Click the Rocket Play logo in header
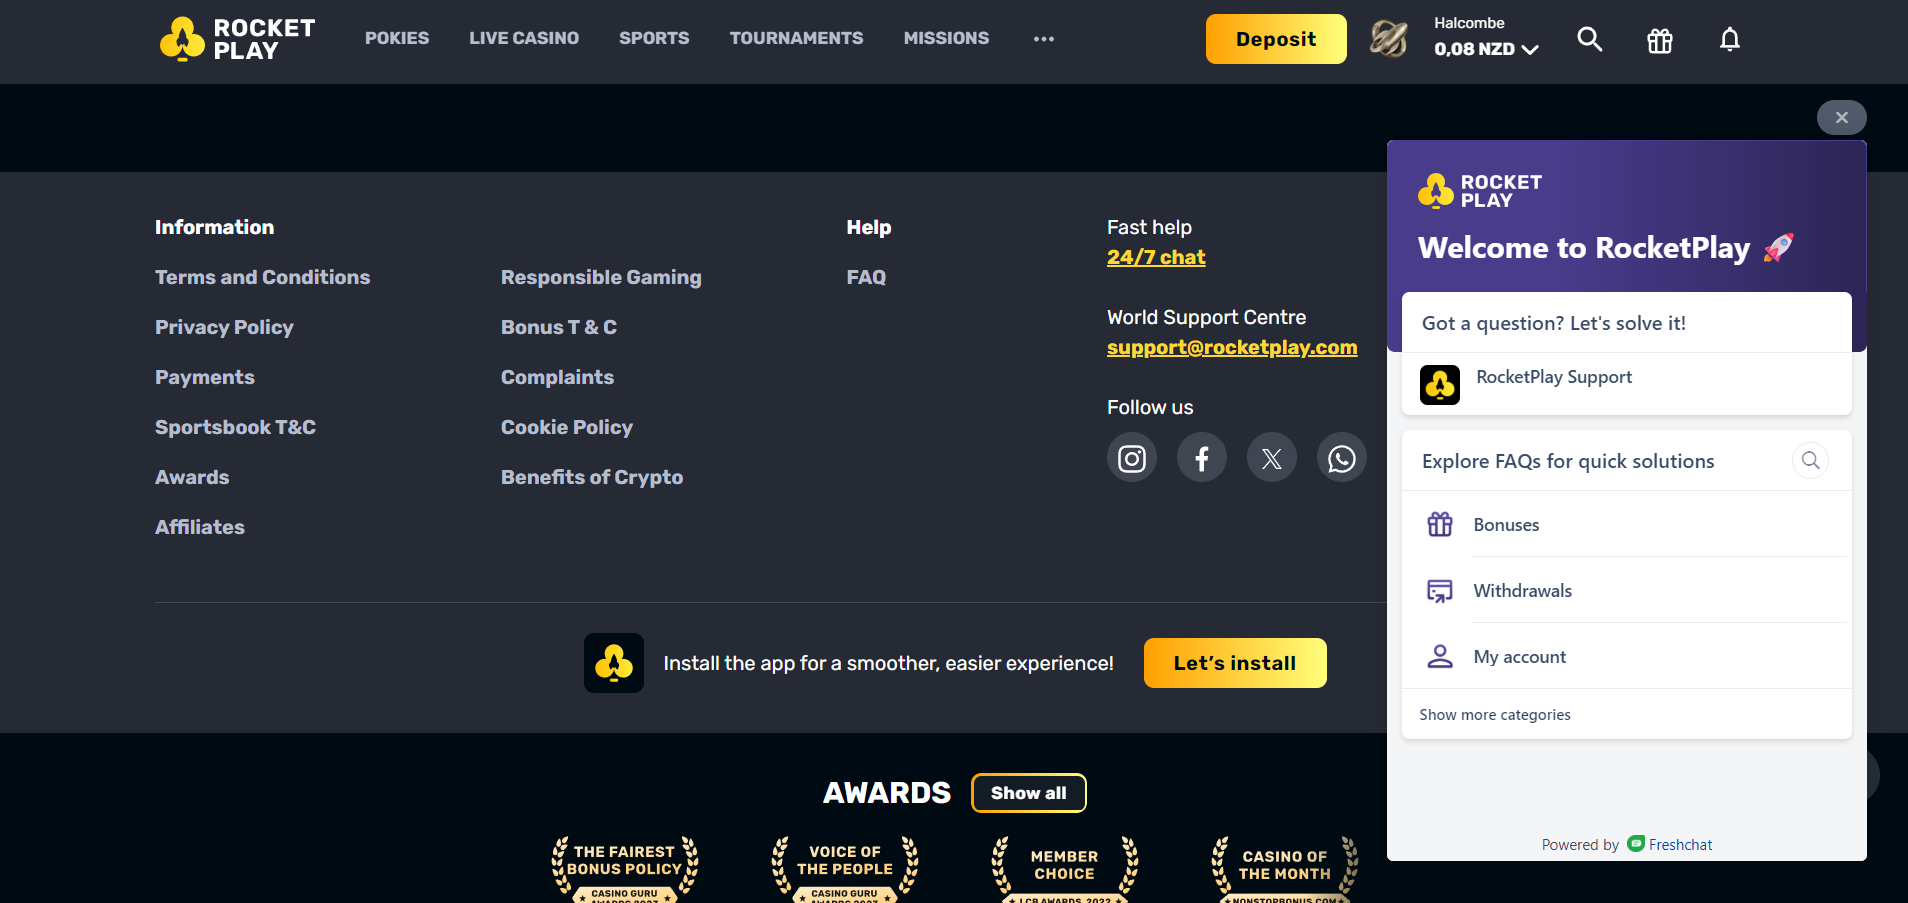Screen dimensions: 1908x903 click(238, 39)
